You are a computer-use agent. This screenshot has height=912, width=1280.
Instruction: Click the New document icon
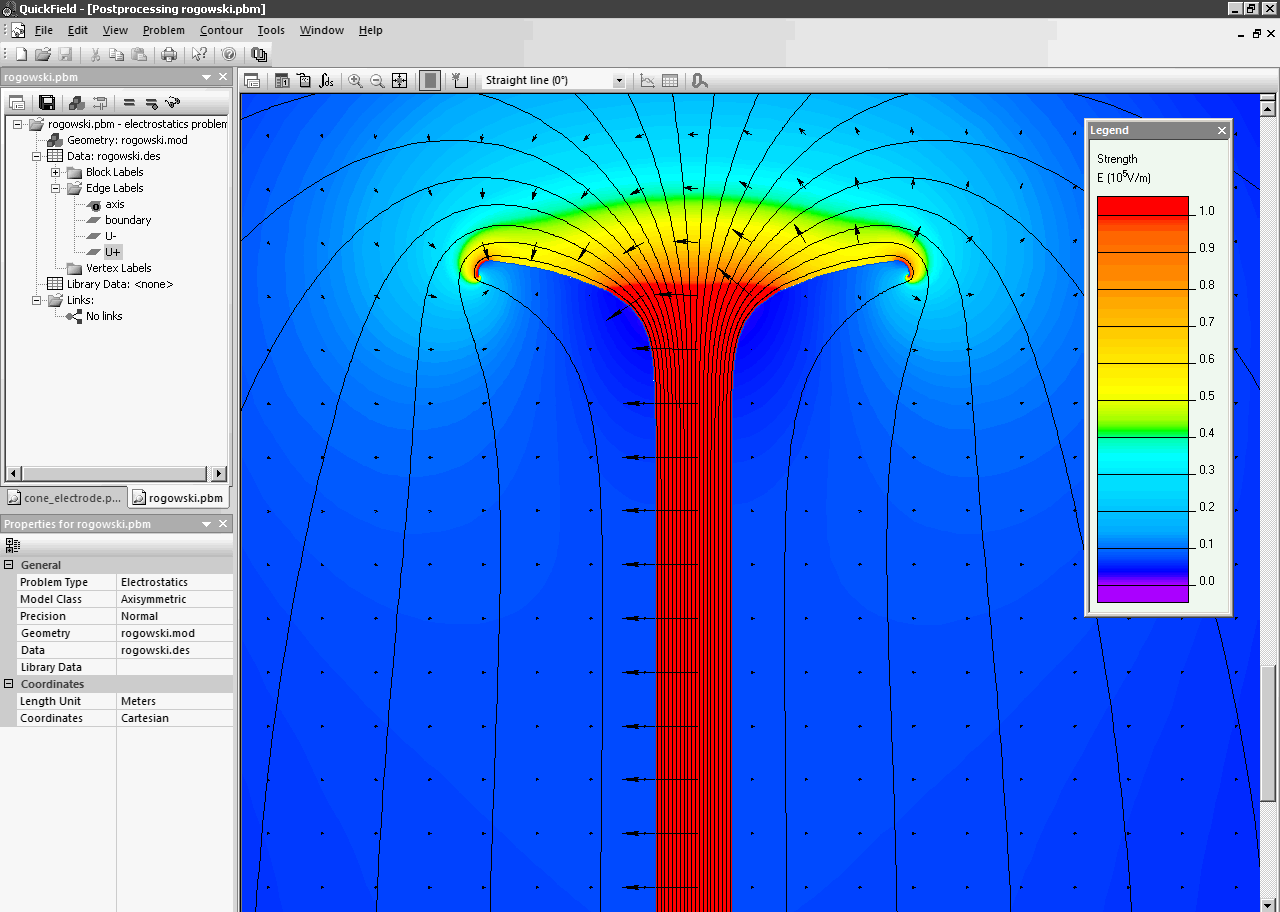[21, 54]
